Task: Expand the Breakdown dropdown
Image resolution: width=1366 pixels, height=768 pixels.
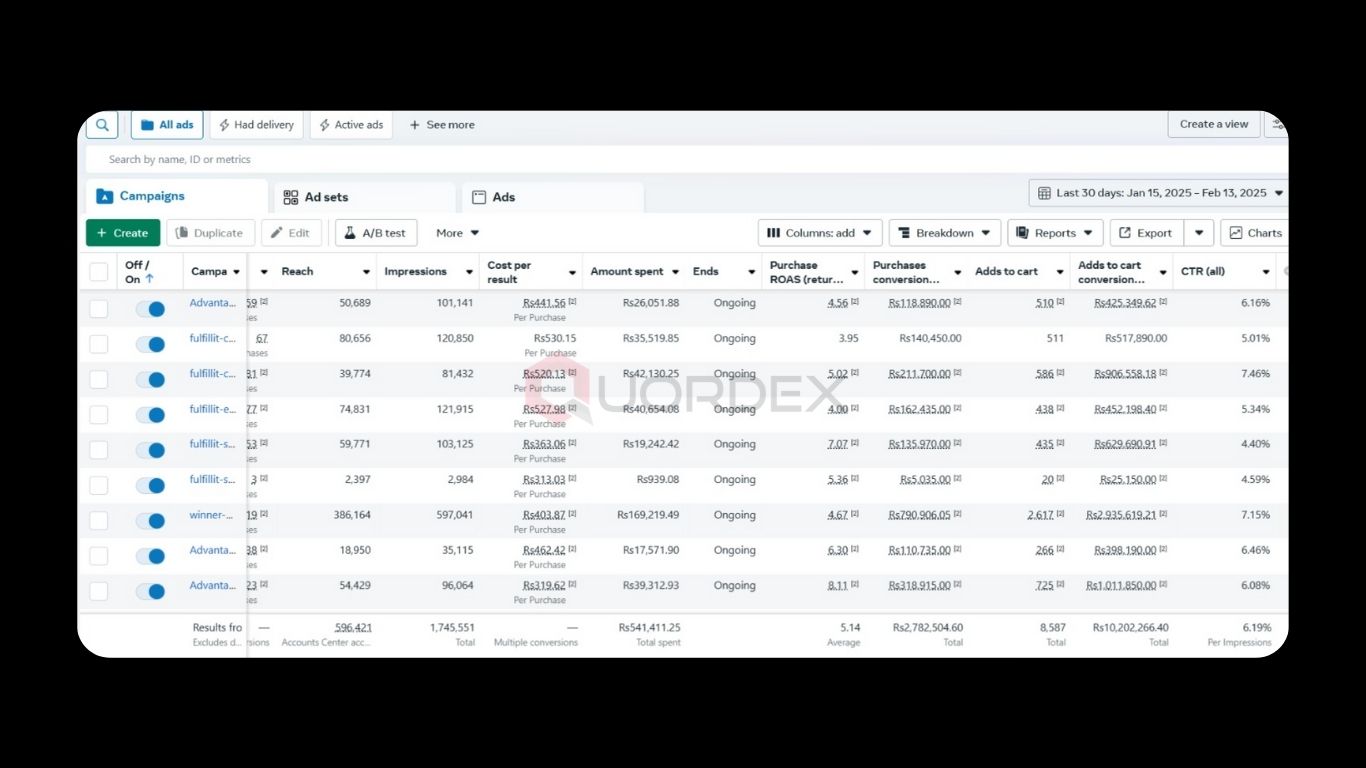Action: coord(944,233)
